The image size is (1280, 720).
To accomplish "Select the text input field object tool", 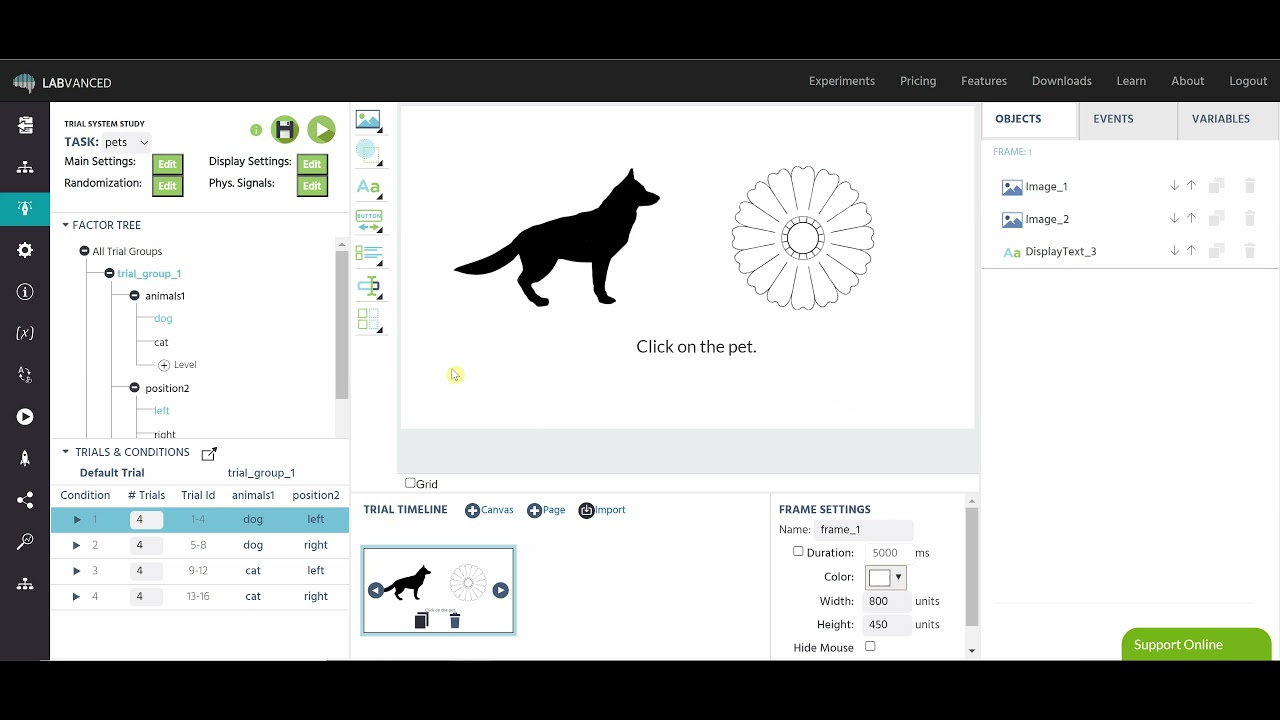I will pyautogui.click(x=368, y=287).
